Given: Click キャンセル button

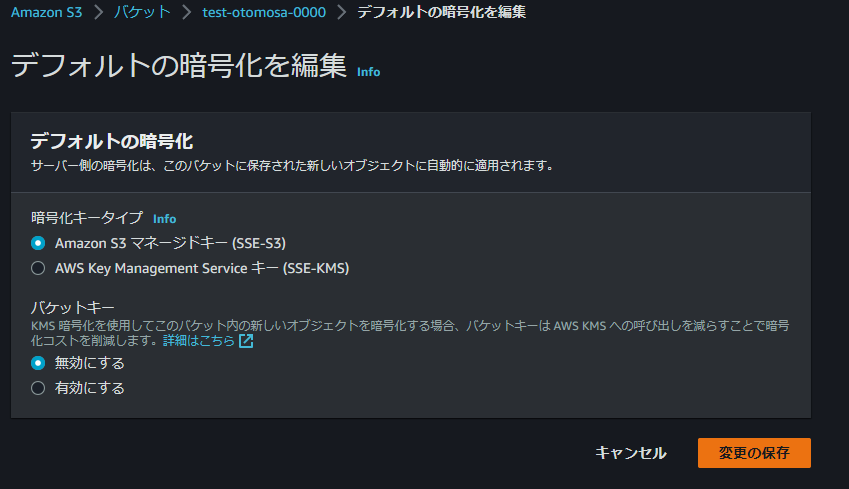Looking at the screenshot, I should (x=631, y=453).
